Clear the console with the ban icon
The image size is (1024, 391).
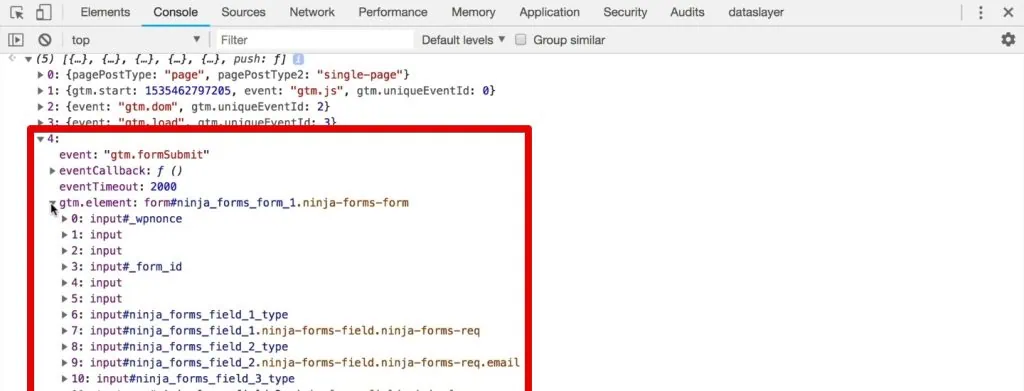44,40
